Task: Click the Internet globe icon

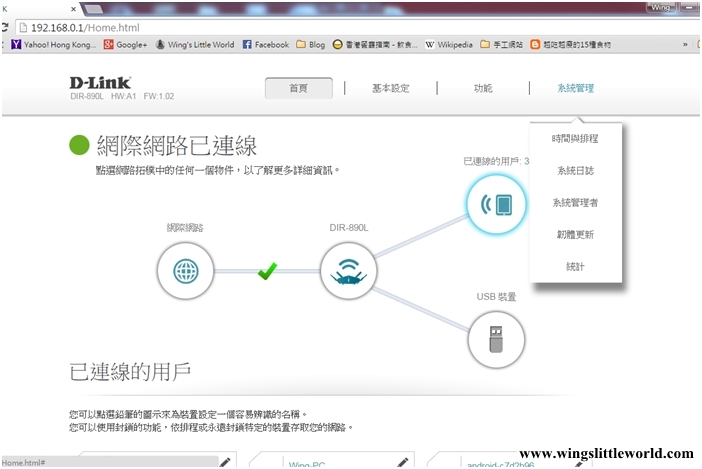Action: (x=185, y=271)
